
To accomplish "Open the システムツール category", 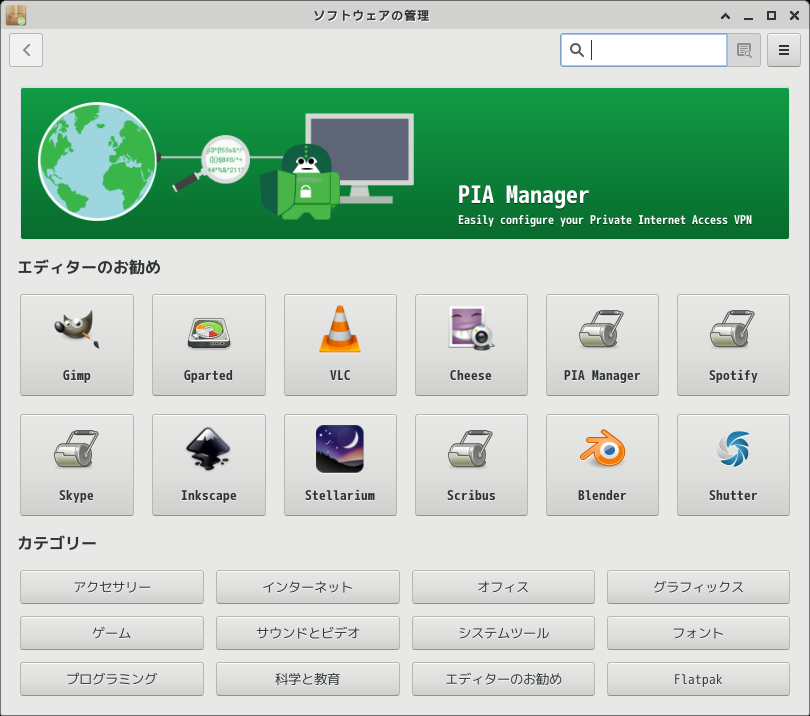I will [503, 633].
